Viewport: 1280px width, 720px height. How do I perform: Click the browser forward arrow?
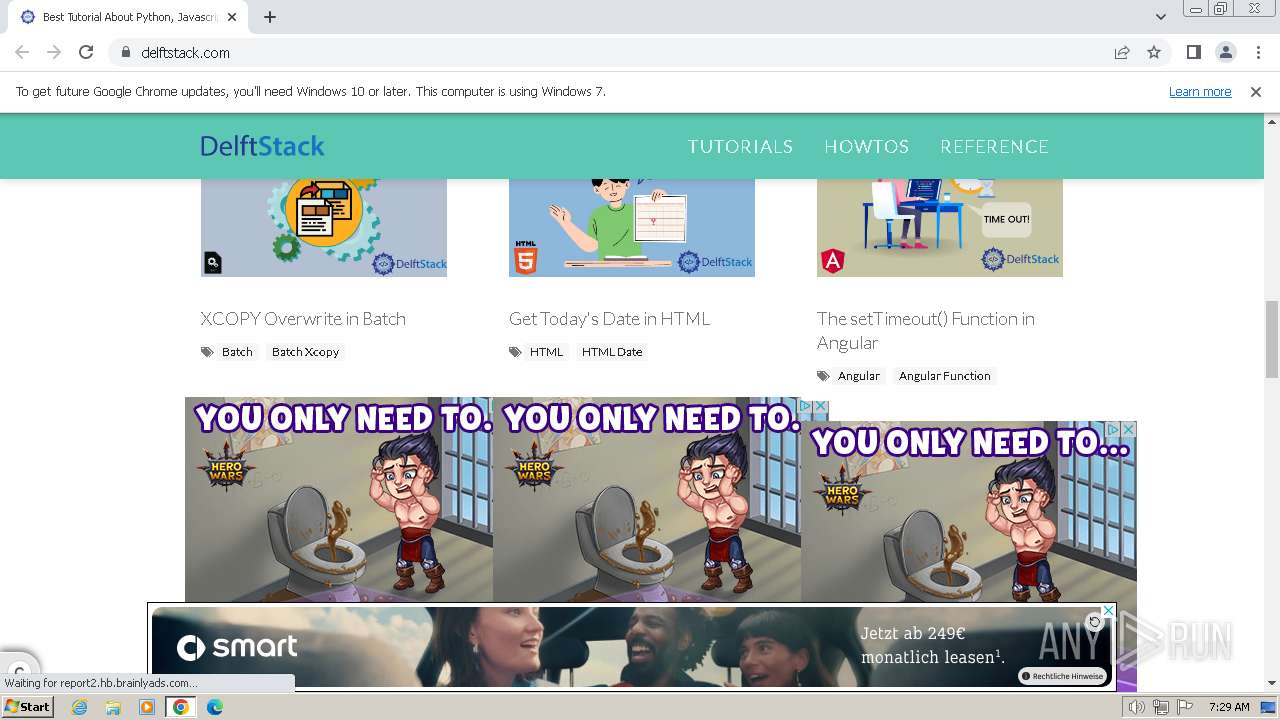pos(54,52)
